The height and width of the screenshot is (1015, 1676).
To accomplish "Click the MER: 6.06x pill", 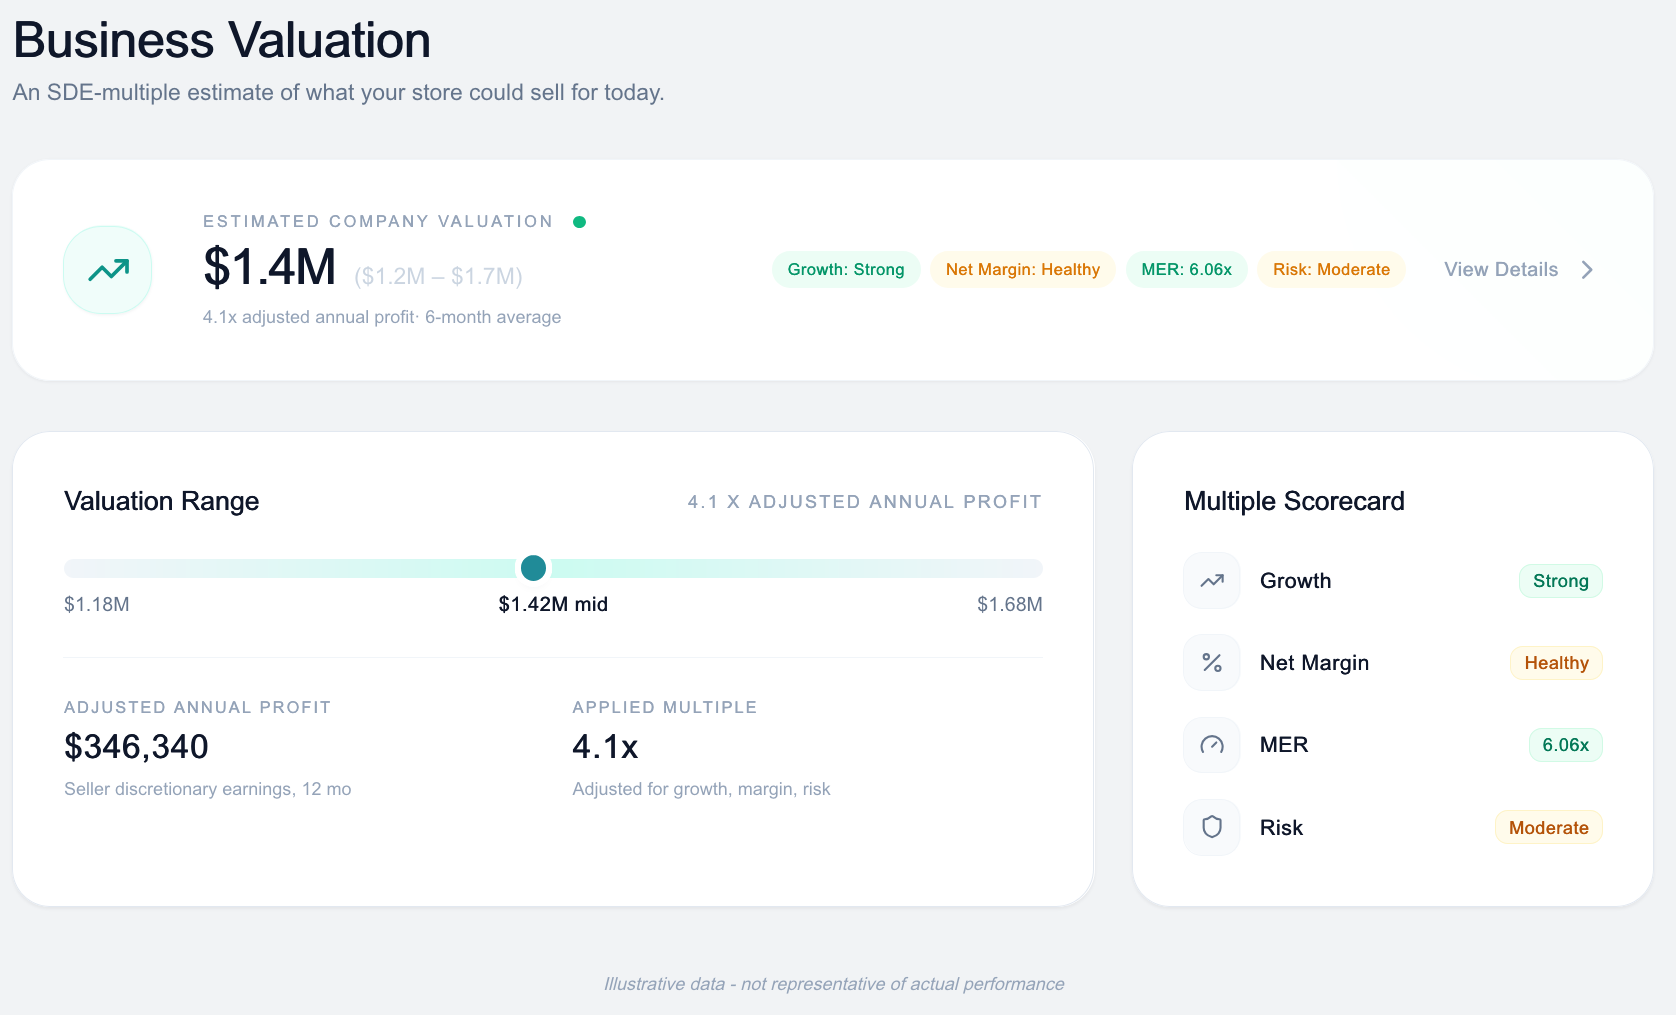I will click(1187, 270).
